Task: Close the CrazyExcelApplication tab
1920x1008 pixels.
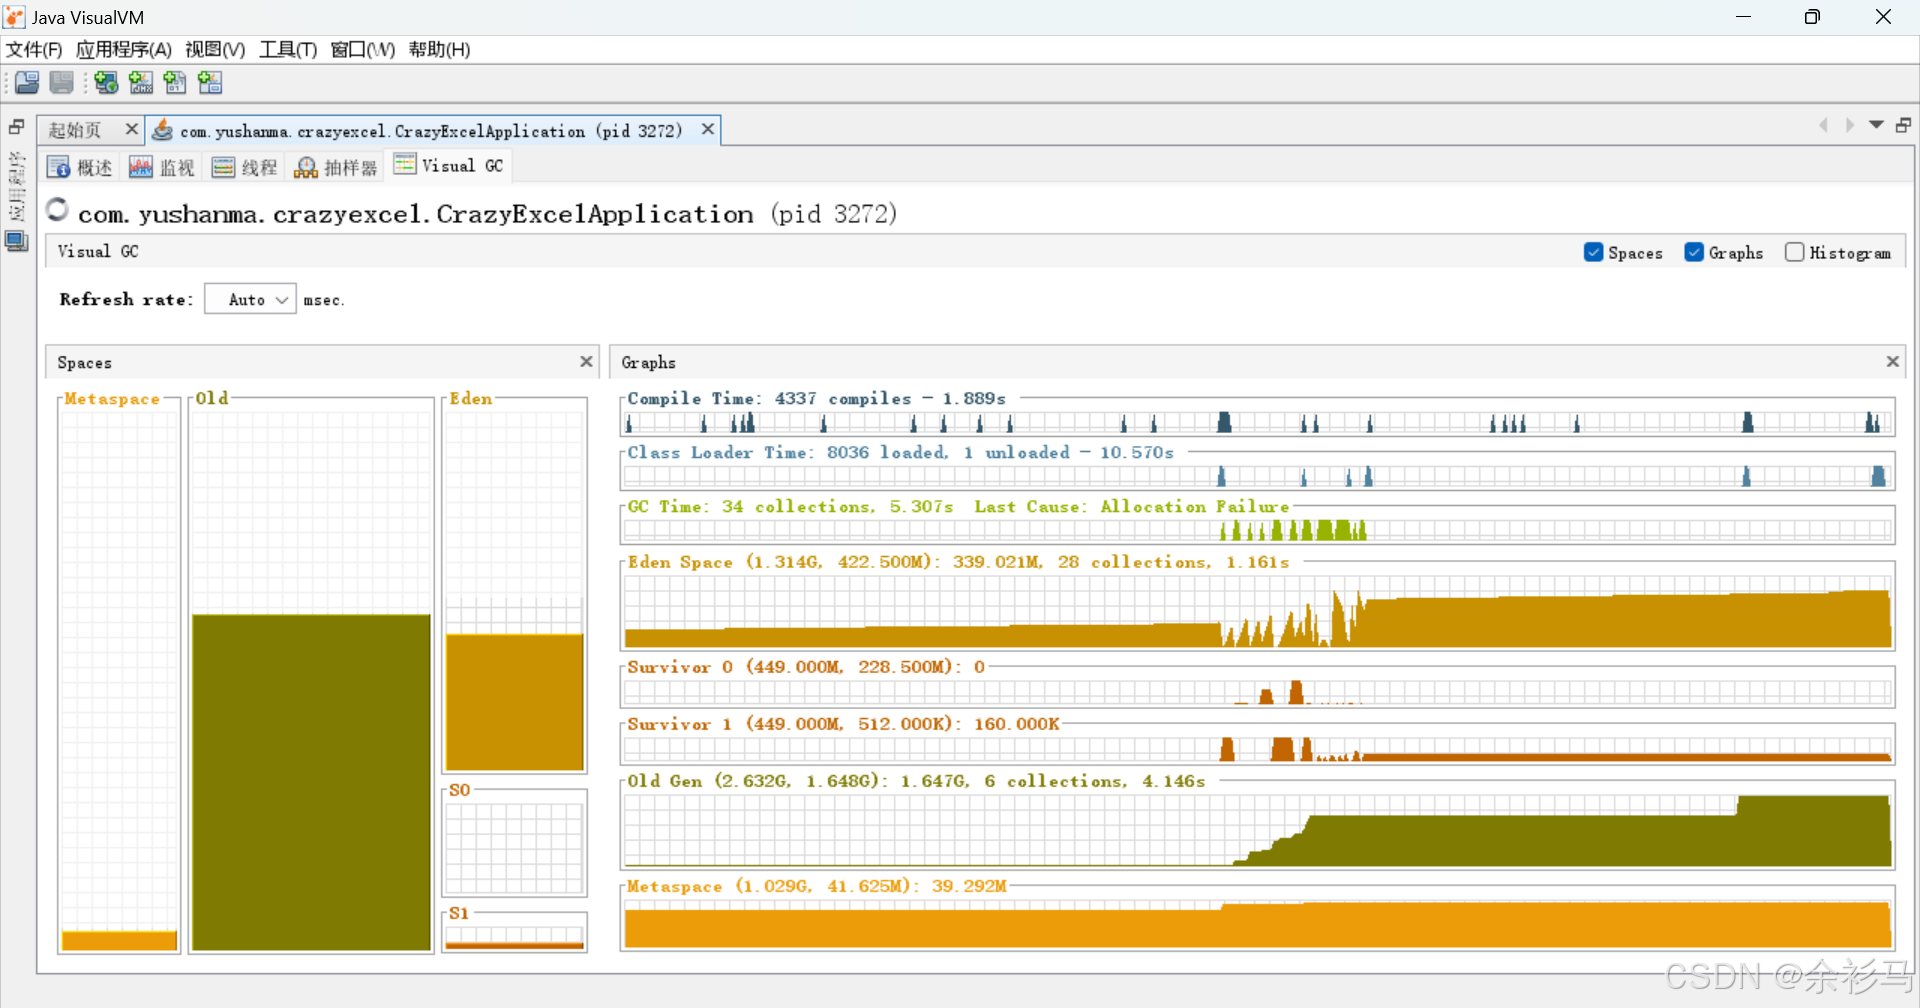Action: pyautogui.click(x=707, y=129)
